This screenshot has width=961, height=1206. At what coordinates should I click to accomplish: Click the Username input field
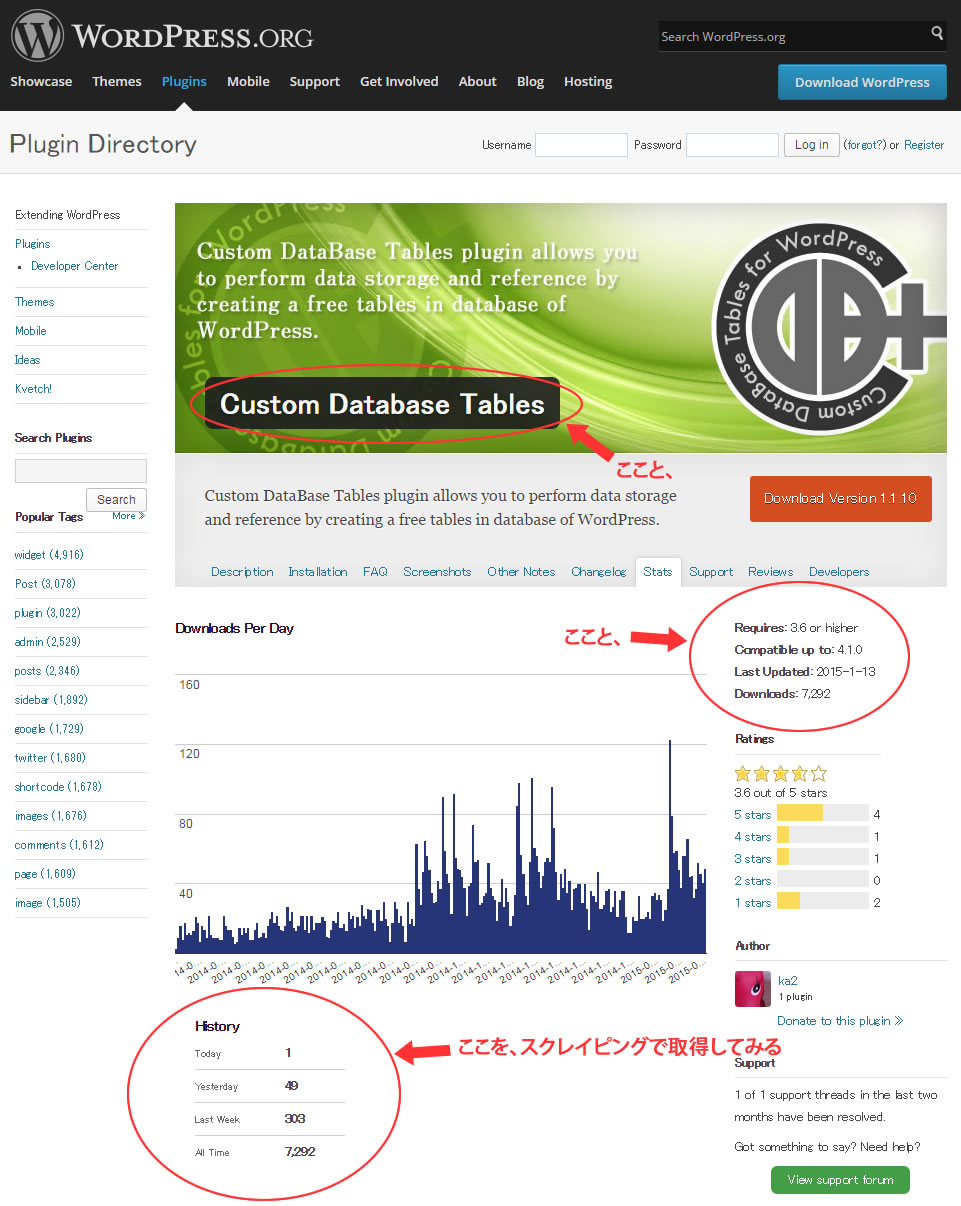point(581,144)
